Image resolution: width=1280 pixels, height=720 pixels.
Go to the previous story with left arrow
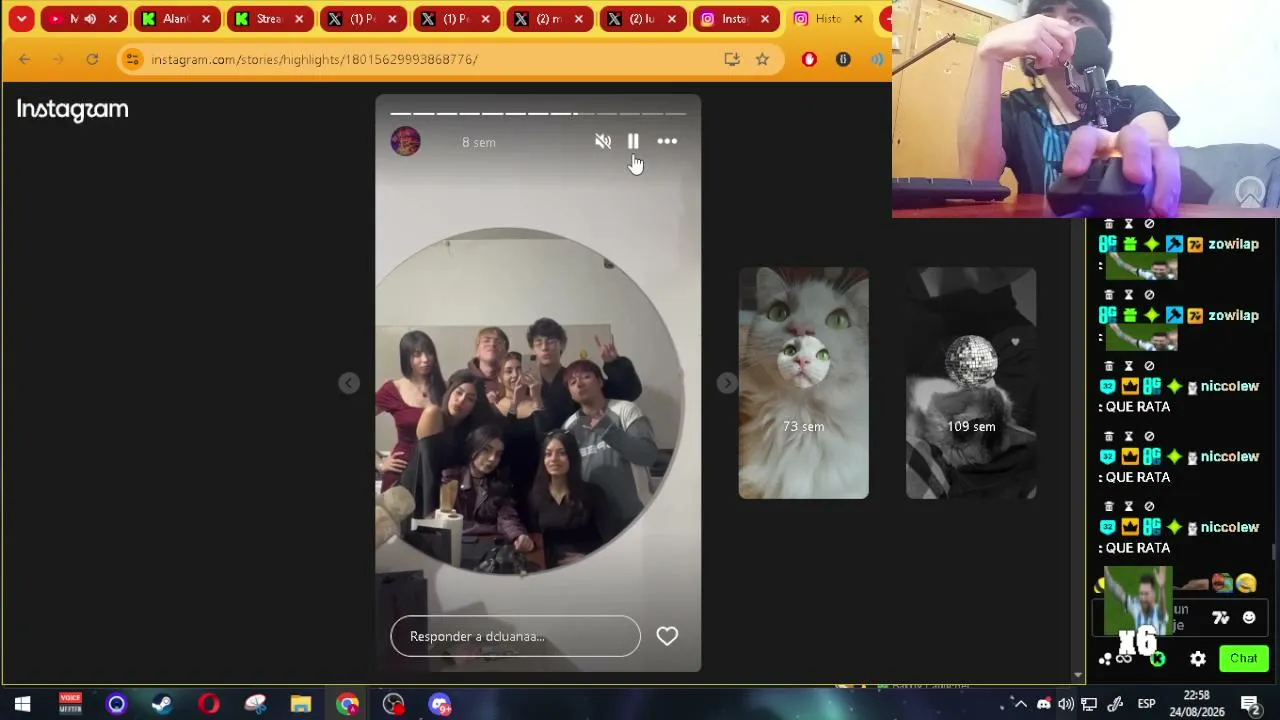[348, 383]
